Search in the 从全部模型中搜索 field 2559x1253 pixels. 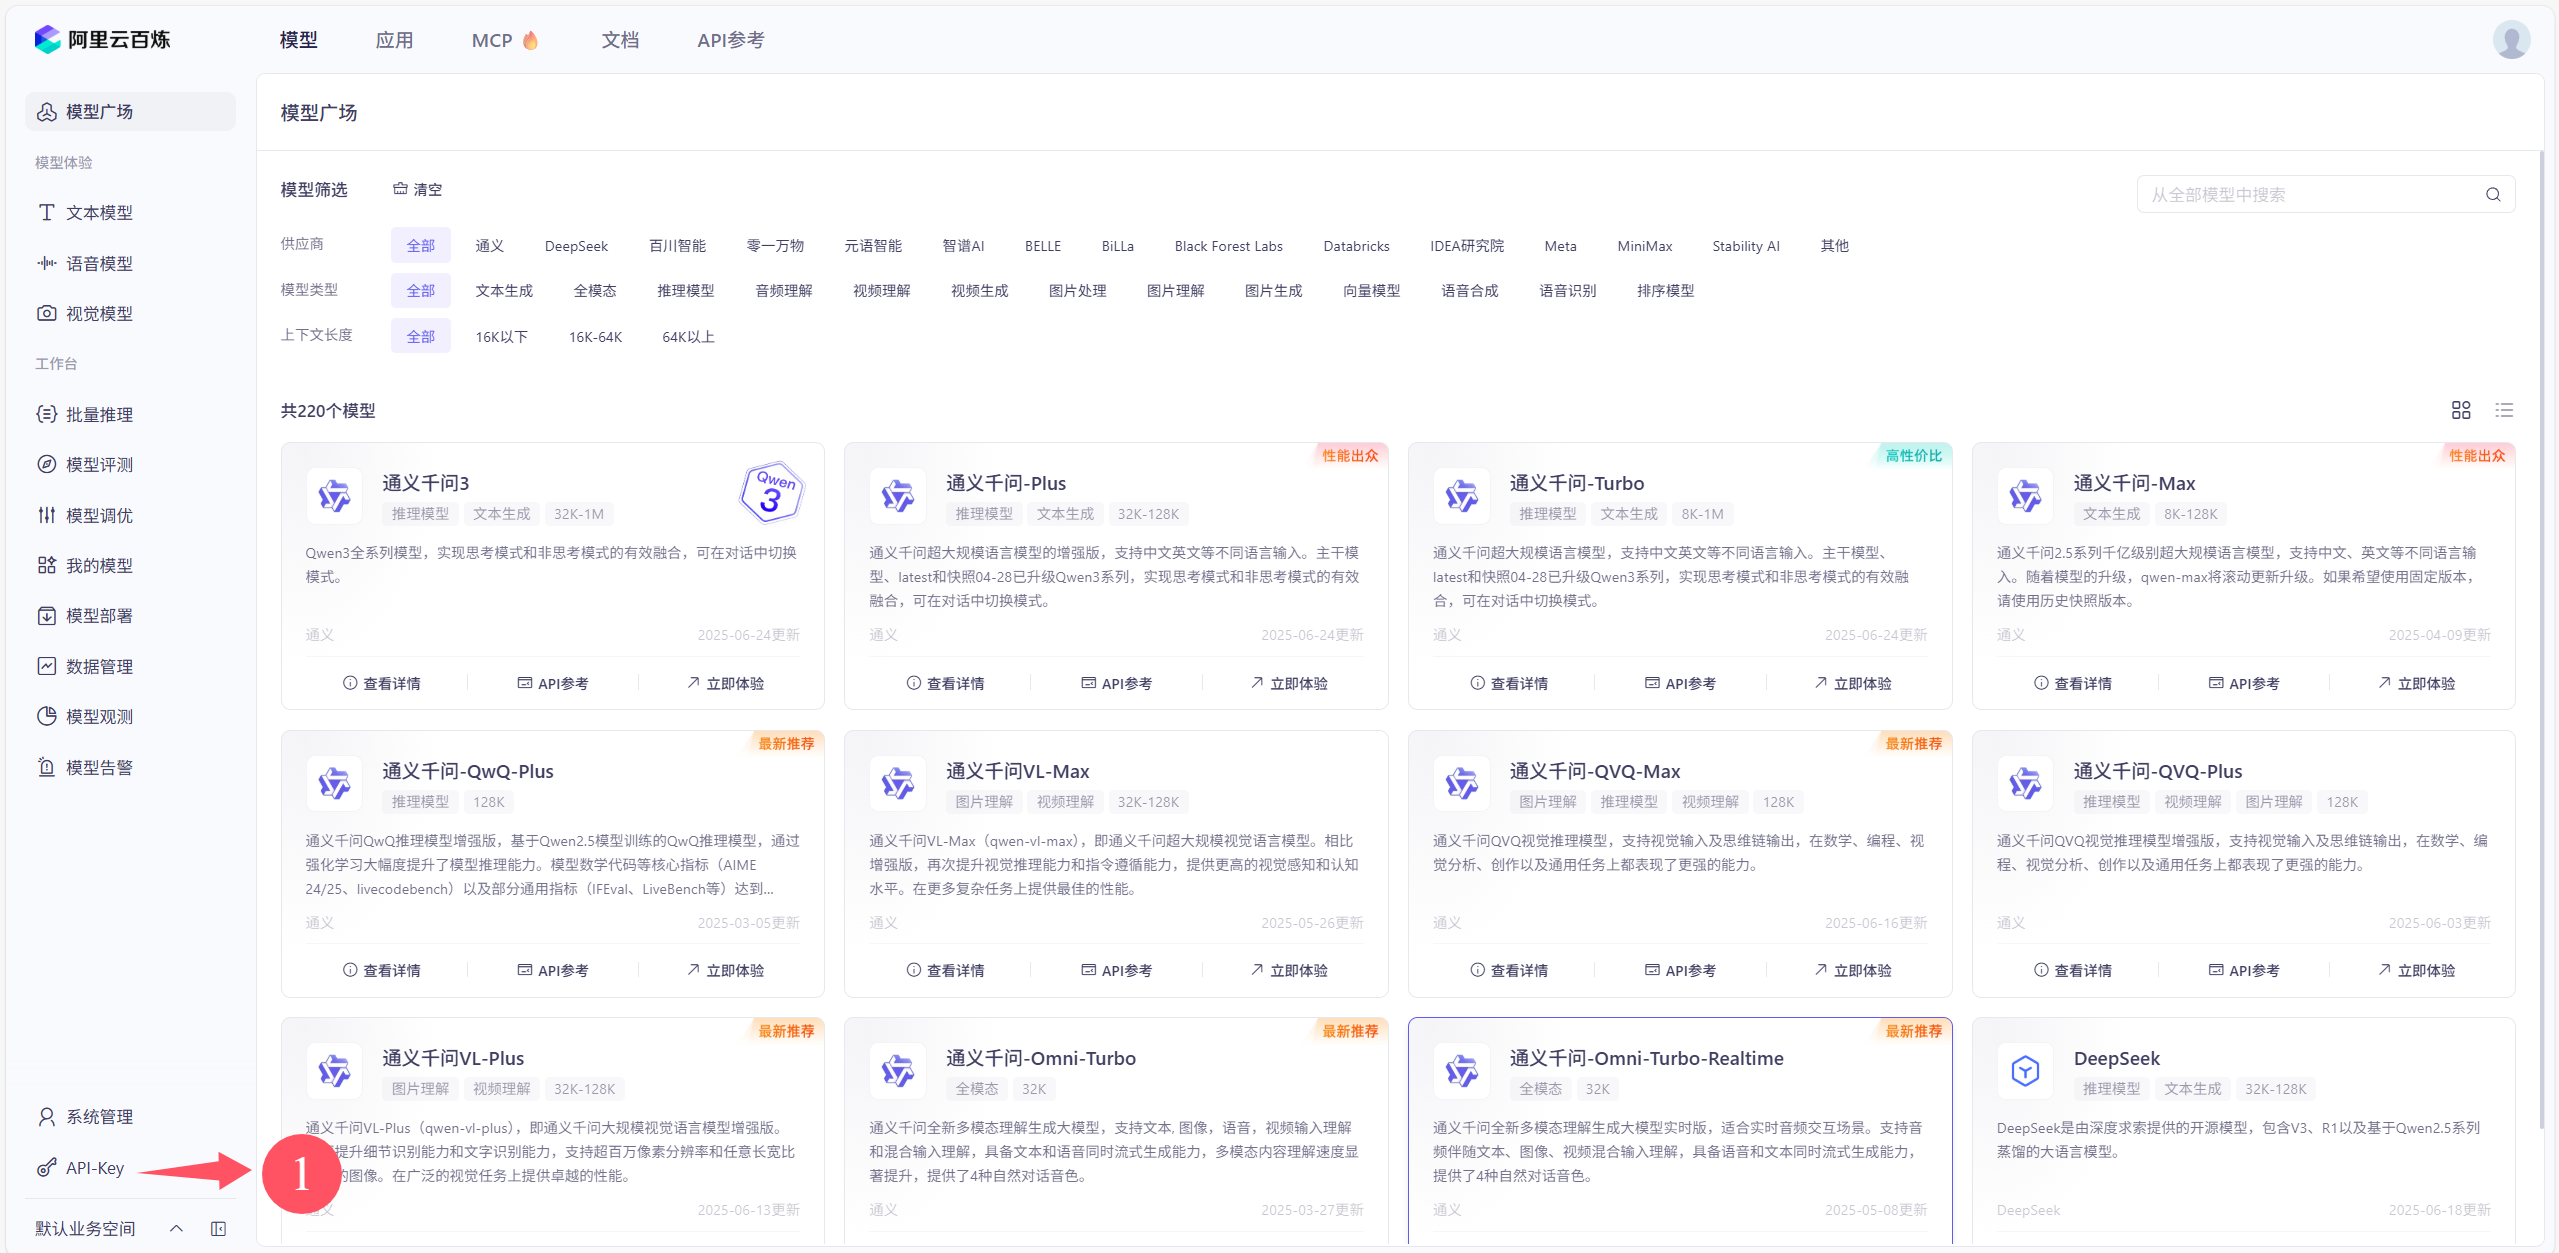[2326, 195]
